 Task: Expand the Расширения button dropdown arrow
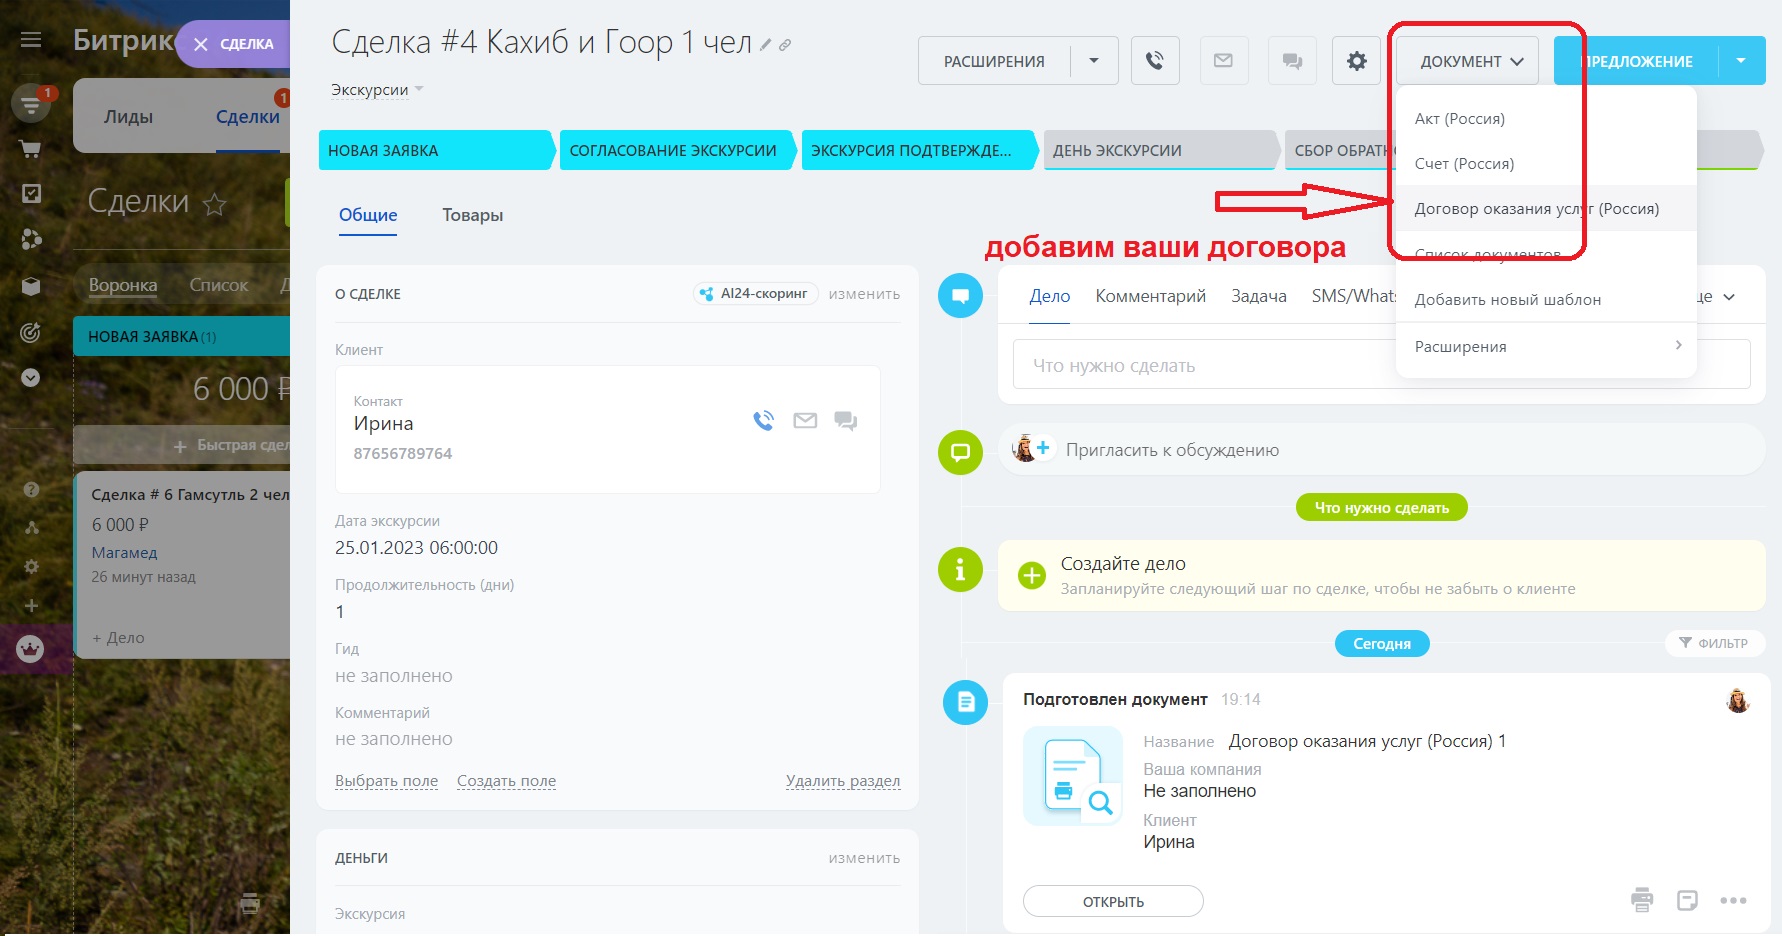(x=1094, y=61)
